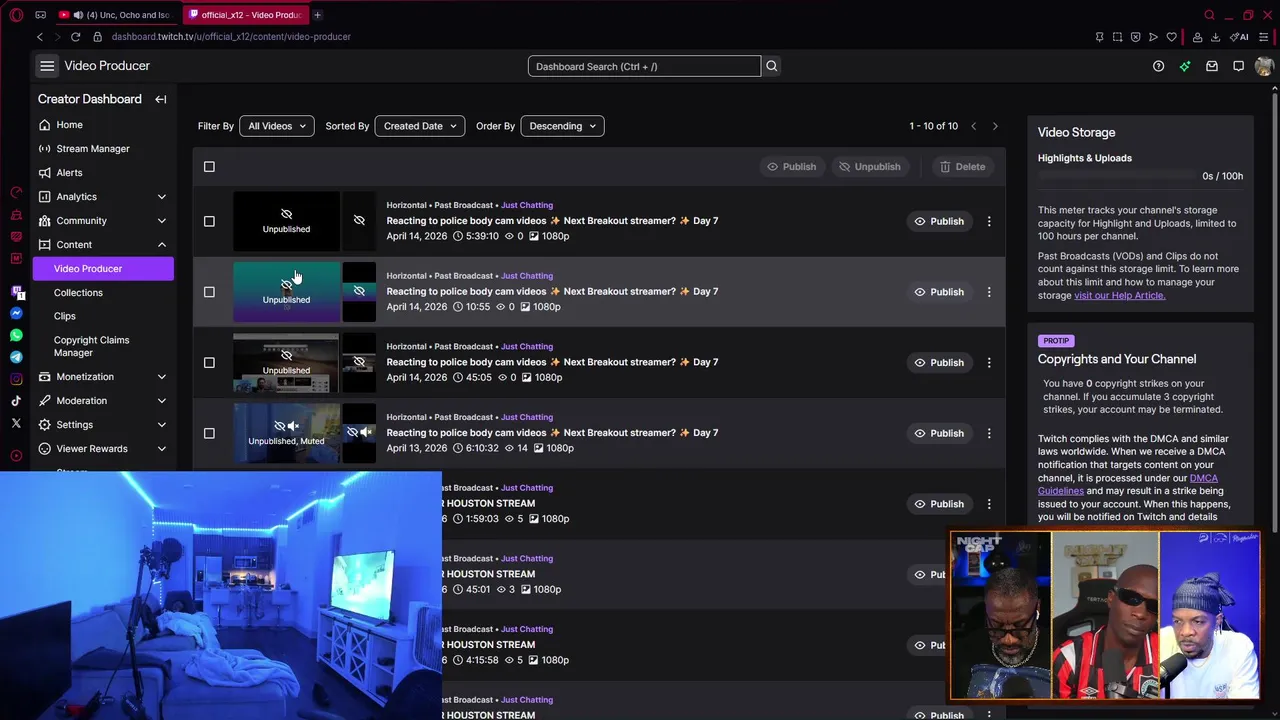Open WhatsApp in Opera sidebar
The image size is (1280, 720).
[16, 335]
